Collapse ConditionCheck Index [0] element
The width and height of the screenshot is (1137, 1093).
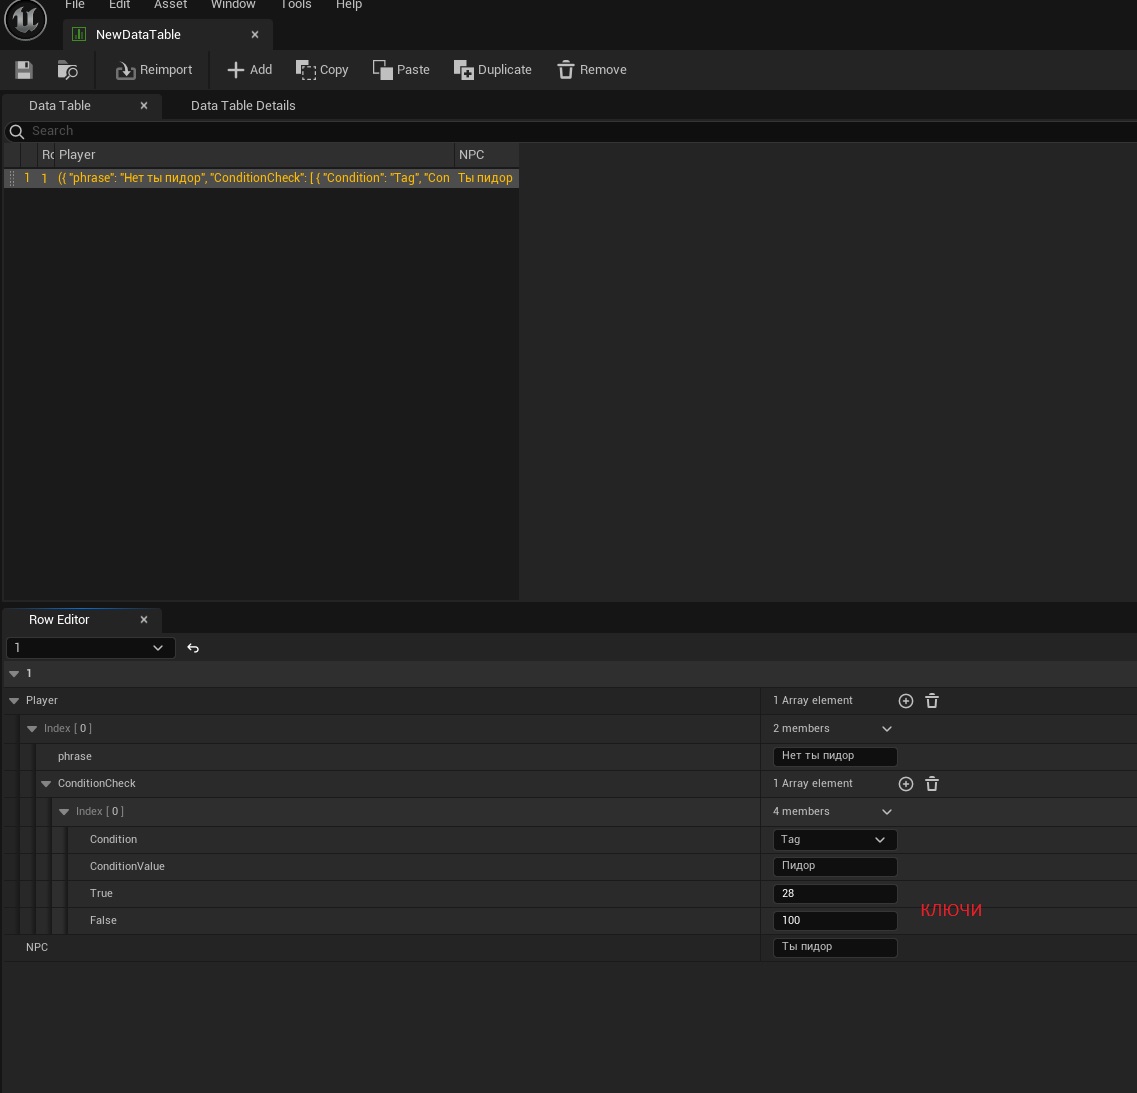pos(64,812)
